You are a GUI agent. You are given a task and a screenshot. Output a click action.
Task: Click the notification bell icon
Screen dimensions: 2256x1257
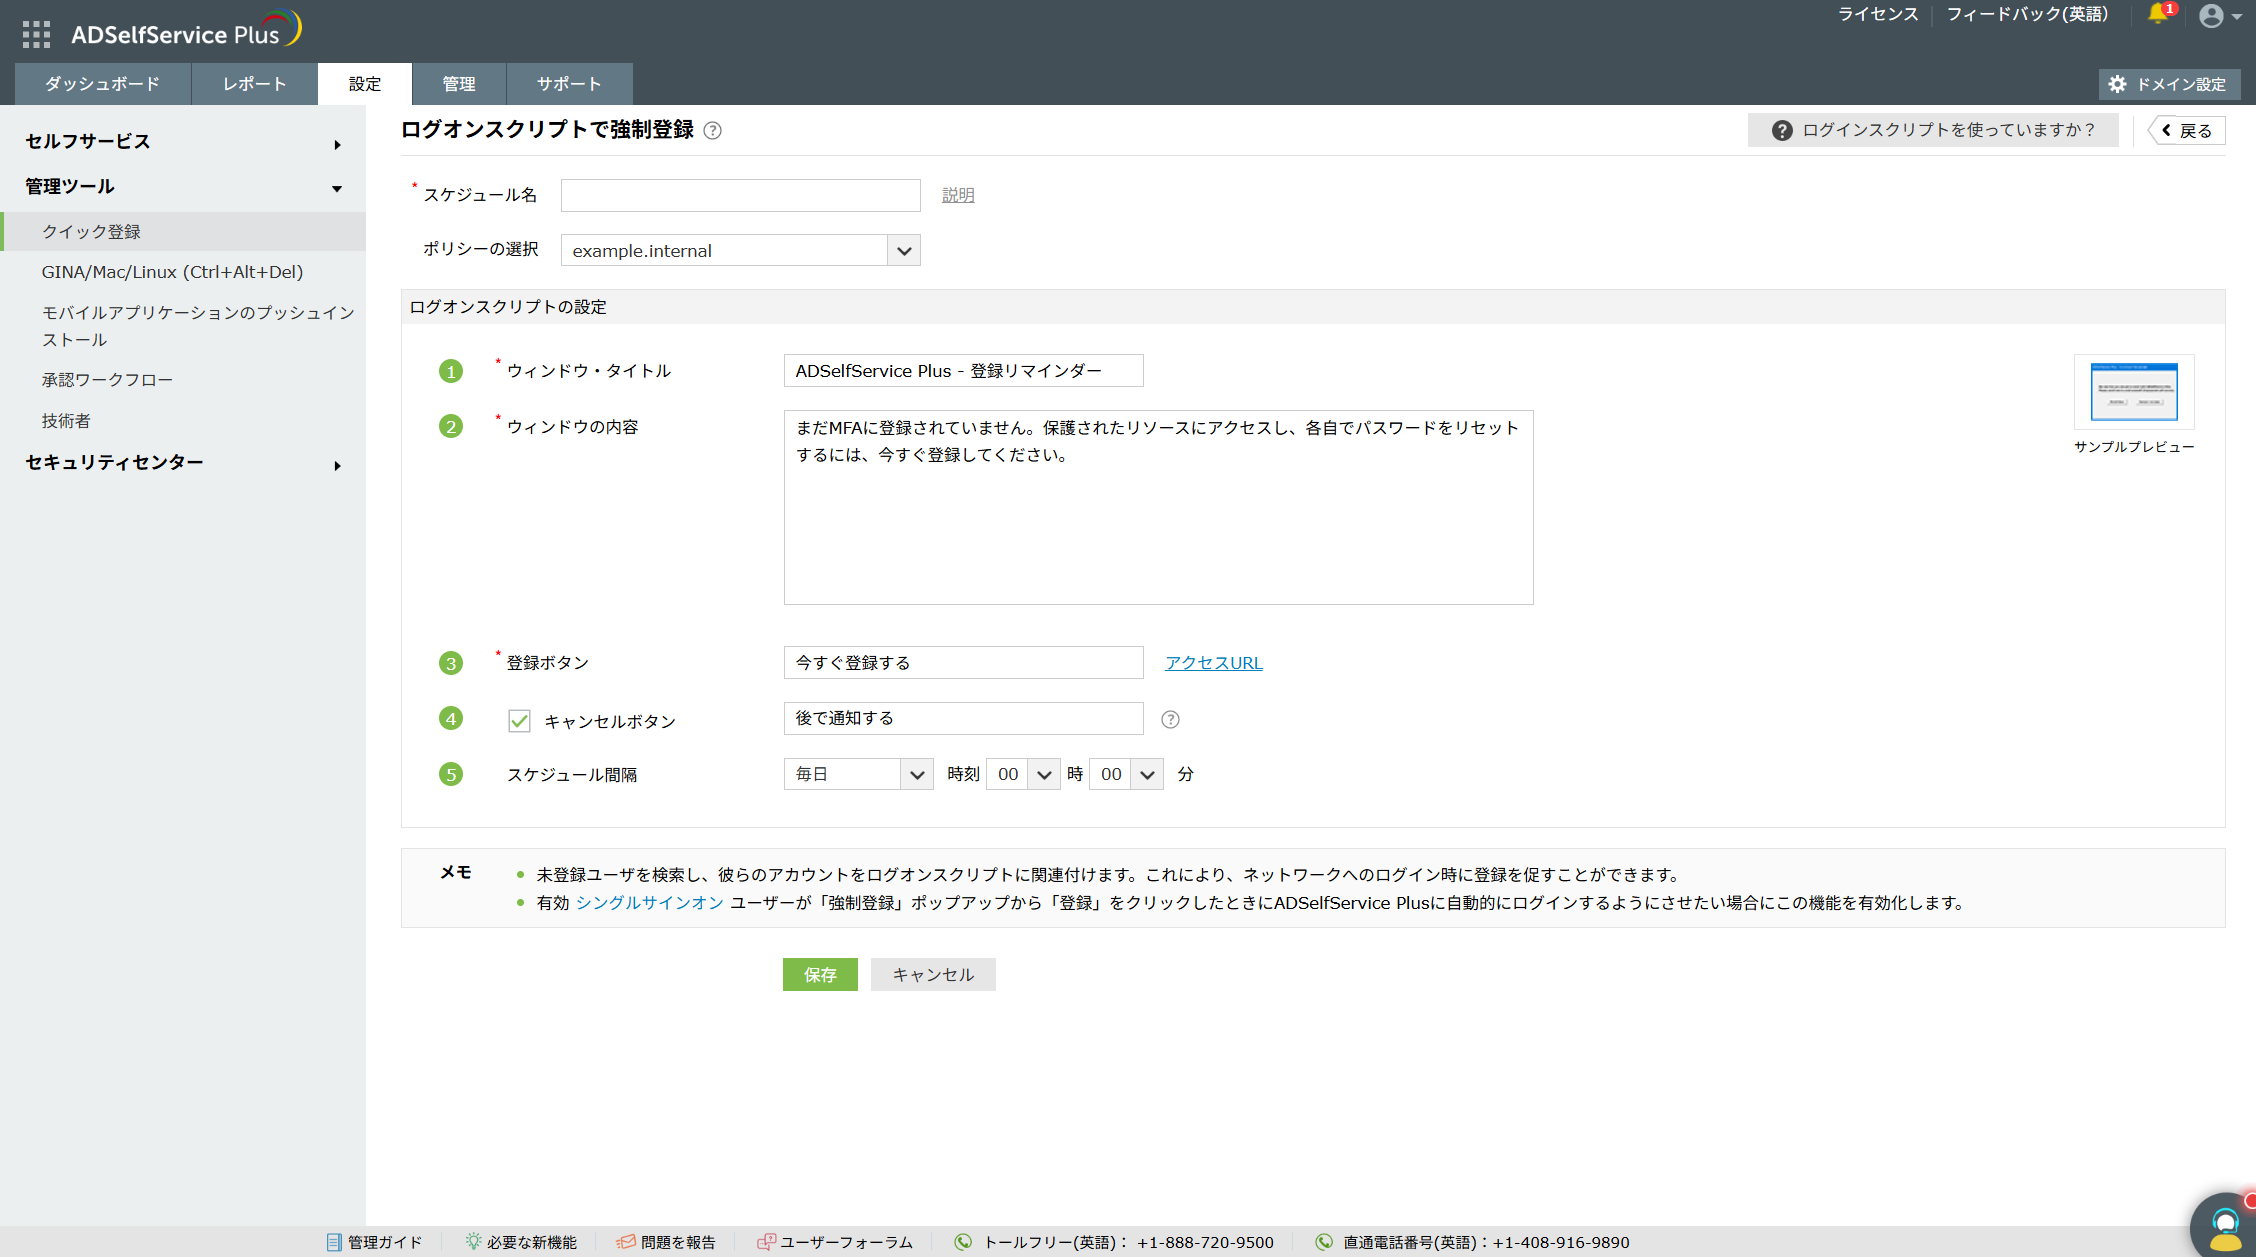pos(2157,15)
